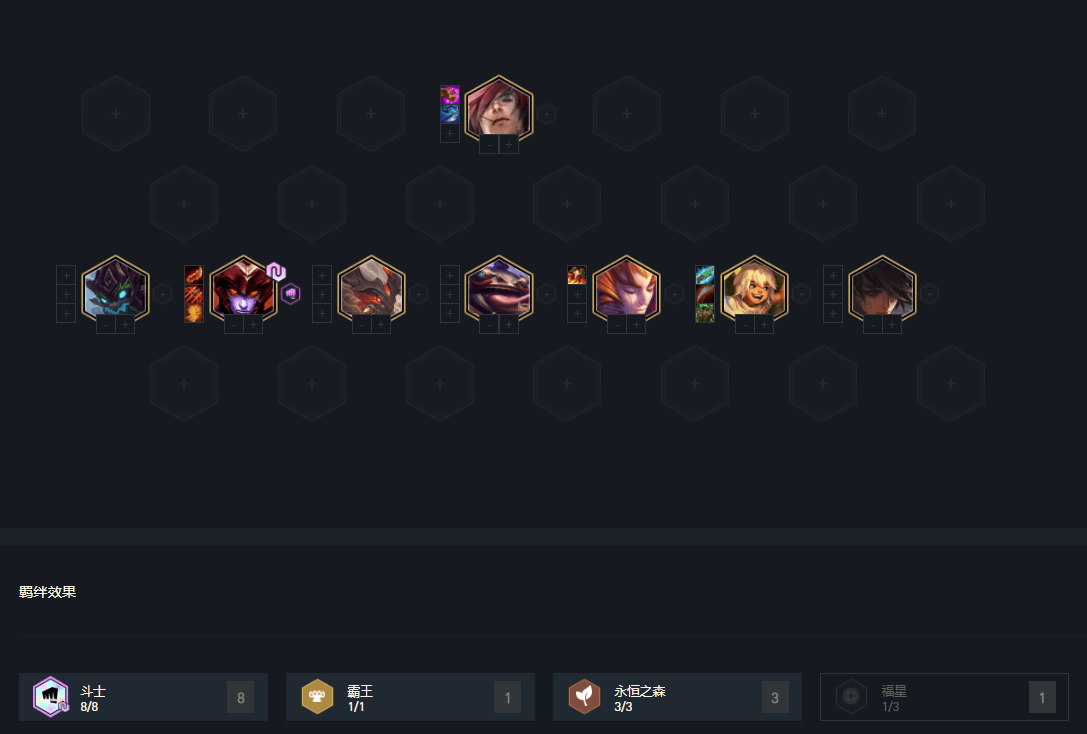Click the brown 永恒之森 leaf trait icon

pyautogui.click(x=584, y=697)
